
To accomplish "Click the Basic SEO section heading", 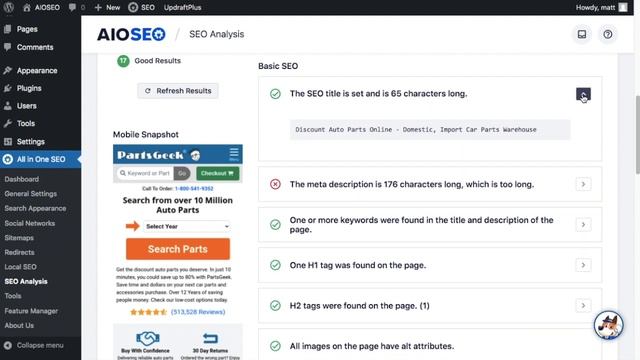I will (278, 66).
